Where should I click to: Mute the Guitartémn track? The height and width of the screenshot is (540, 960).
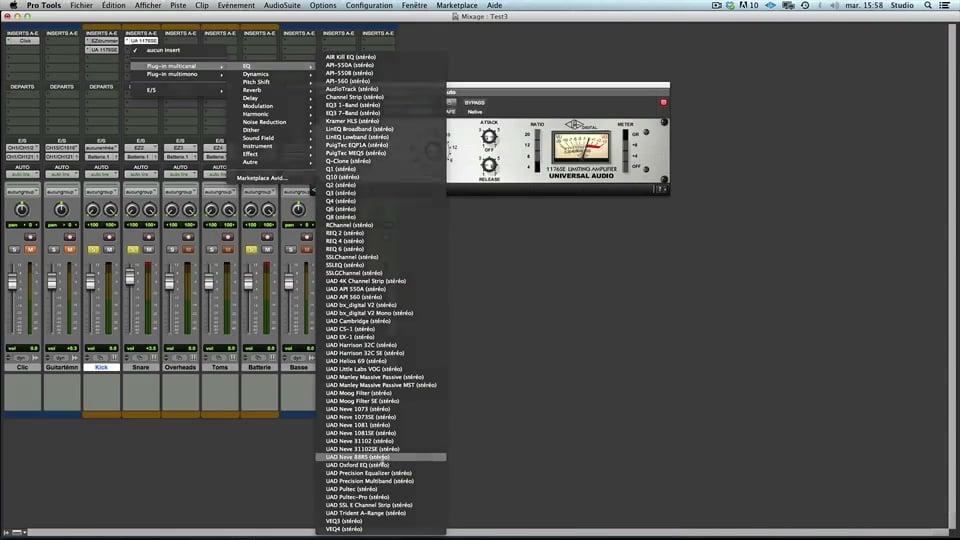click(70, 249)
